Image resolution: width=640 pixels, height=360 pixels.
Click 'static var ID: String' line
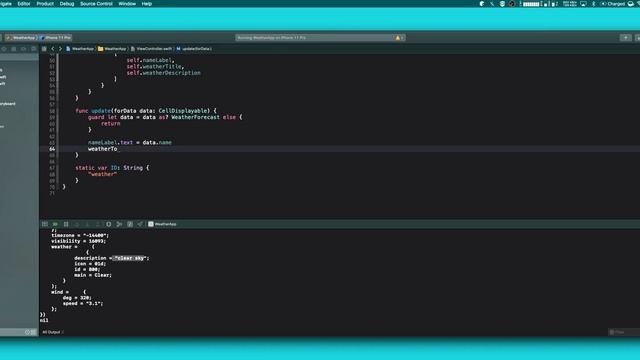pyautogui.click(x=112, y=168)
